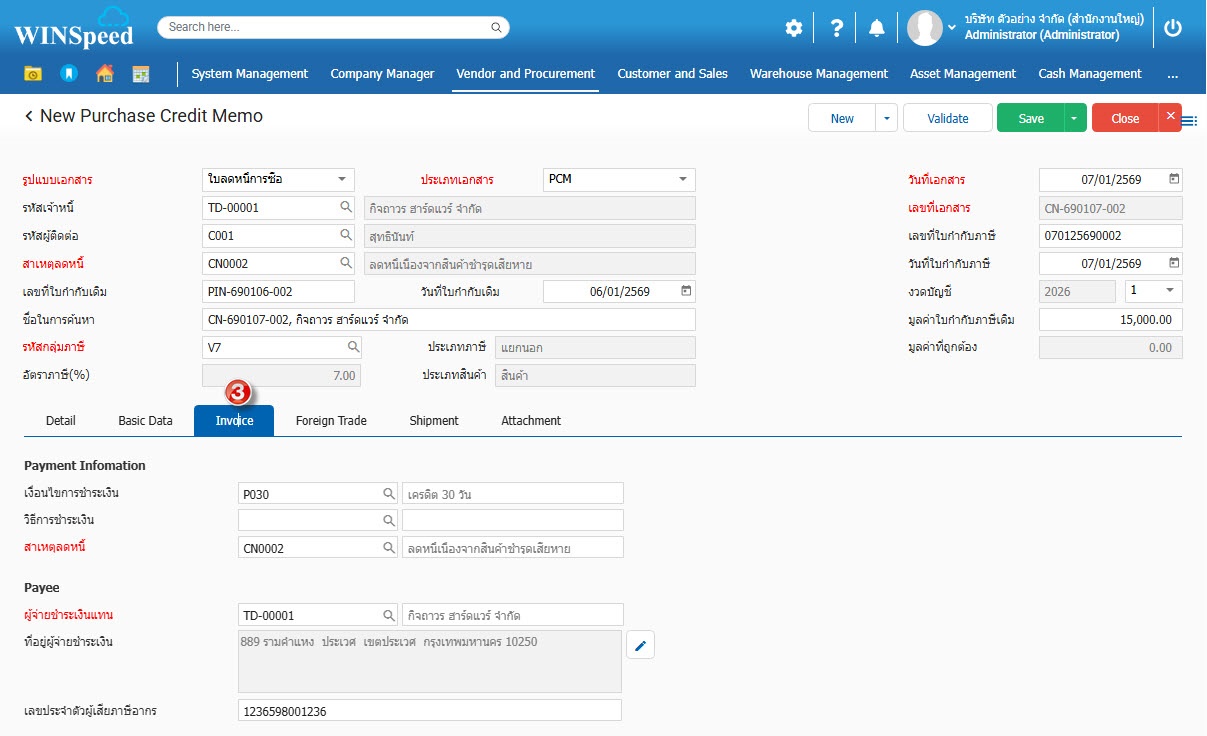Click search icon for payment term P030
The width and height of the screenshot is (1207, 736).
pos(389,494)
